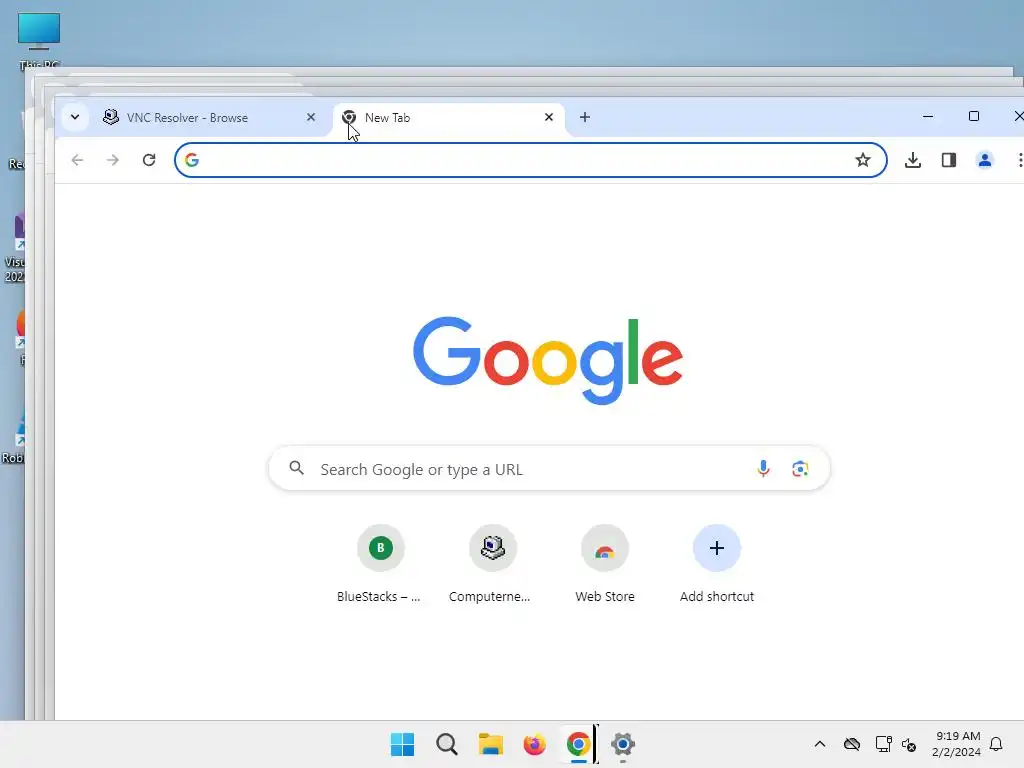Open the Computerne... shortcut
This screenshot has width=1024, height=768.
tap(492, 565)
